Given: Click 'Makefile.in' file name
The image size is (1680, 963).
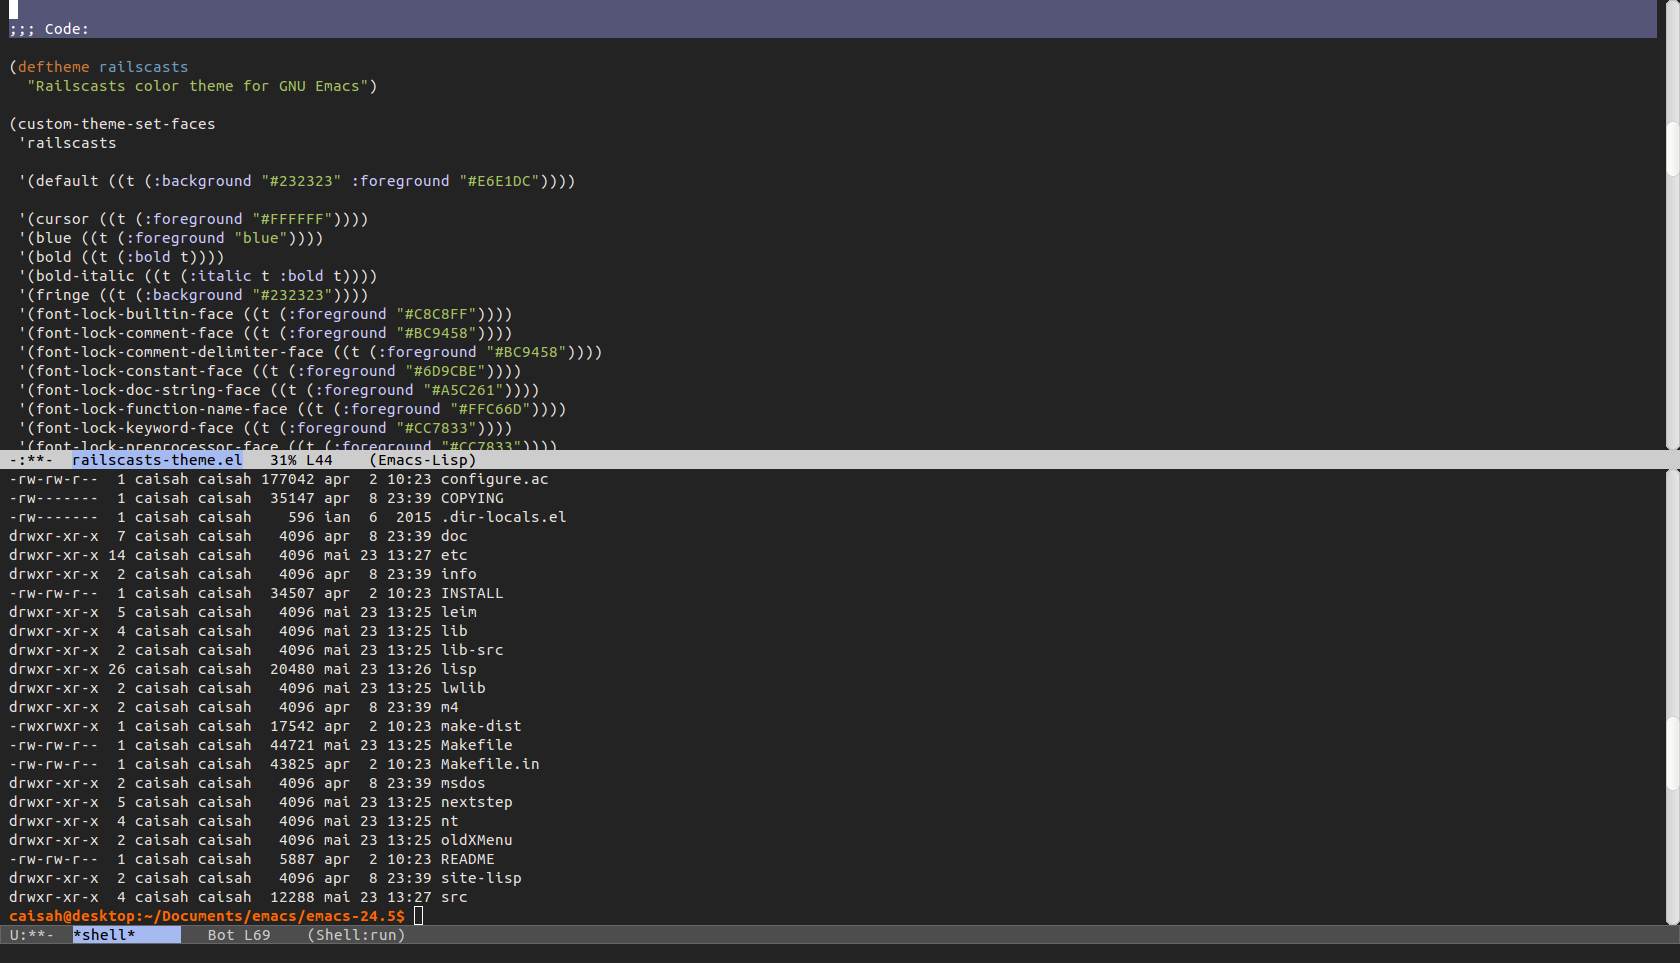Looking at the screenshot, I should click(490, 764).
